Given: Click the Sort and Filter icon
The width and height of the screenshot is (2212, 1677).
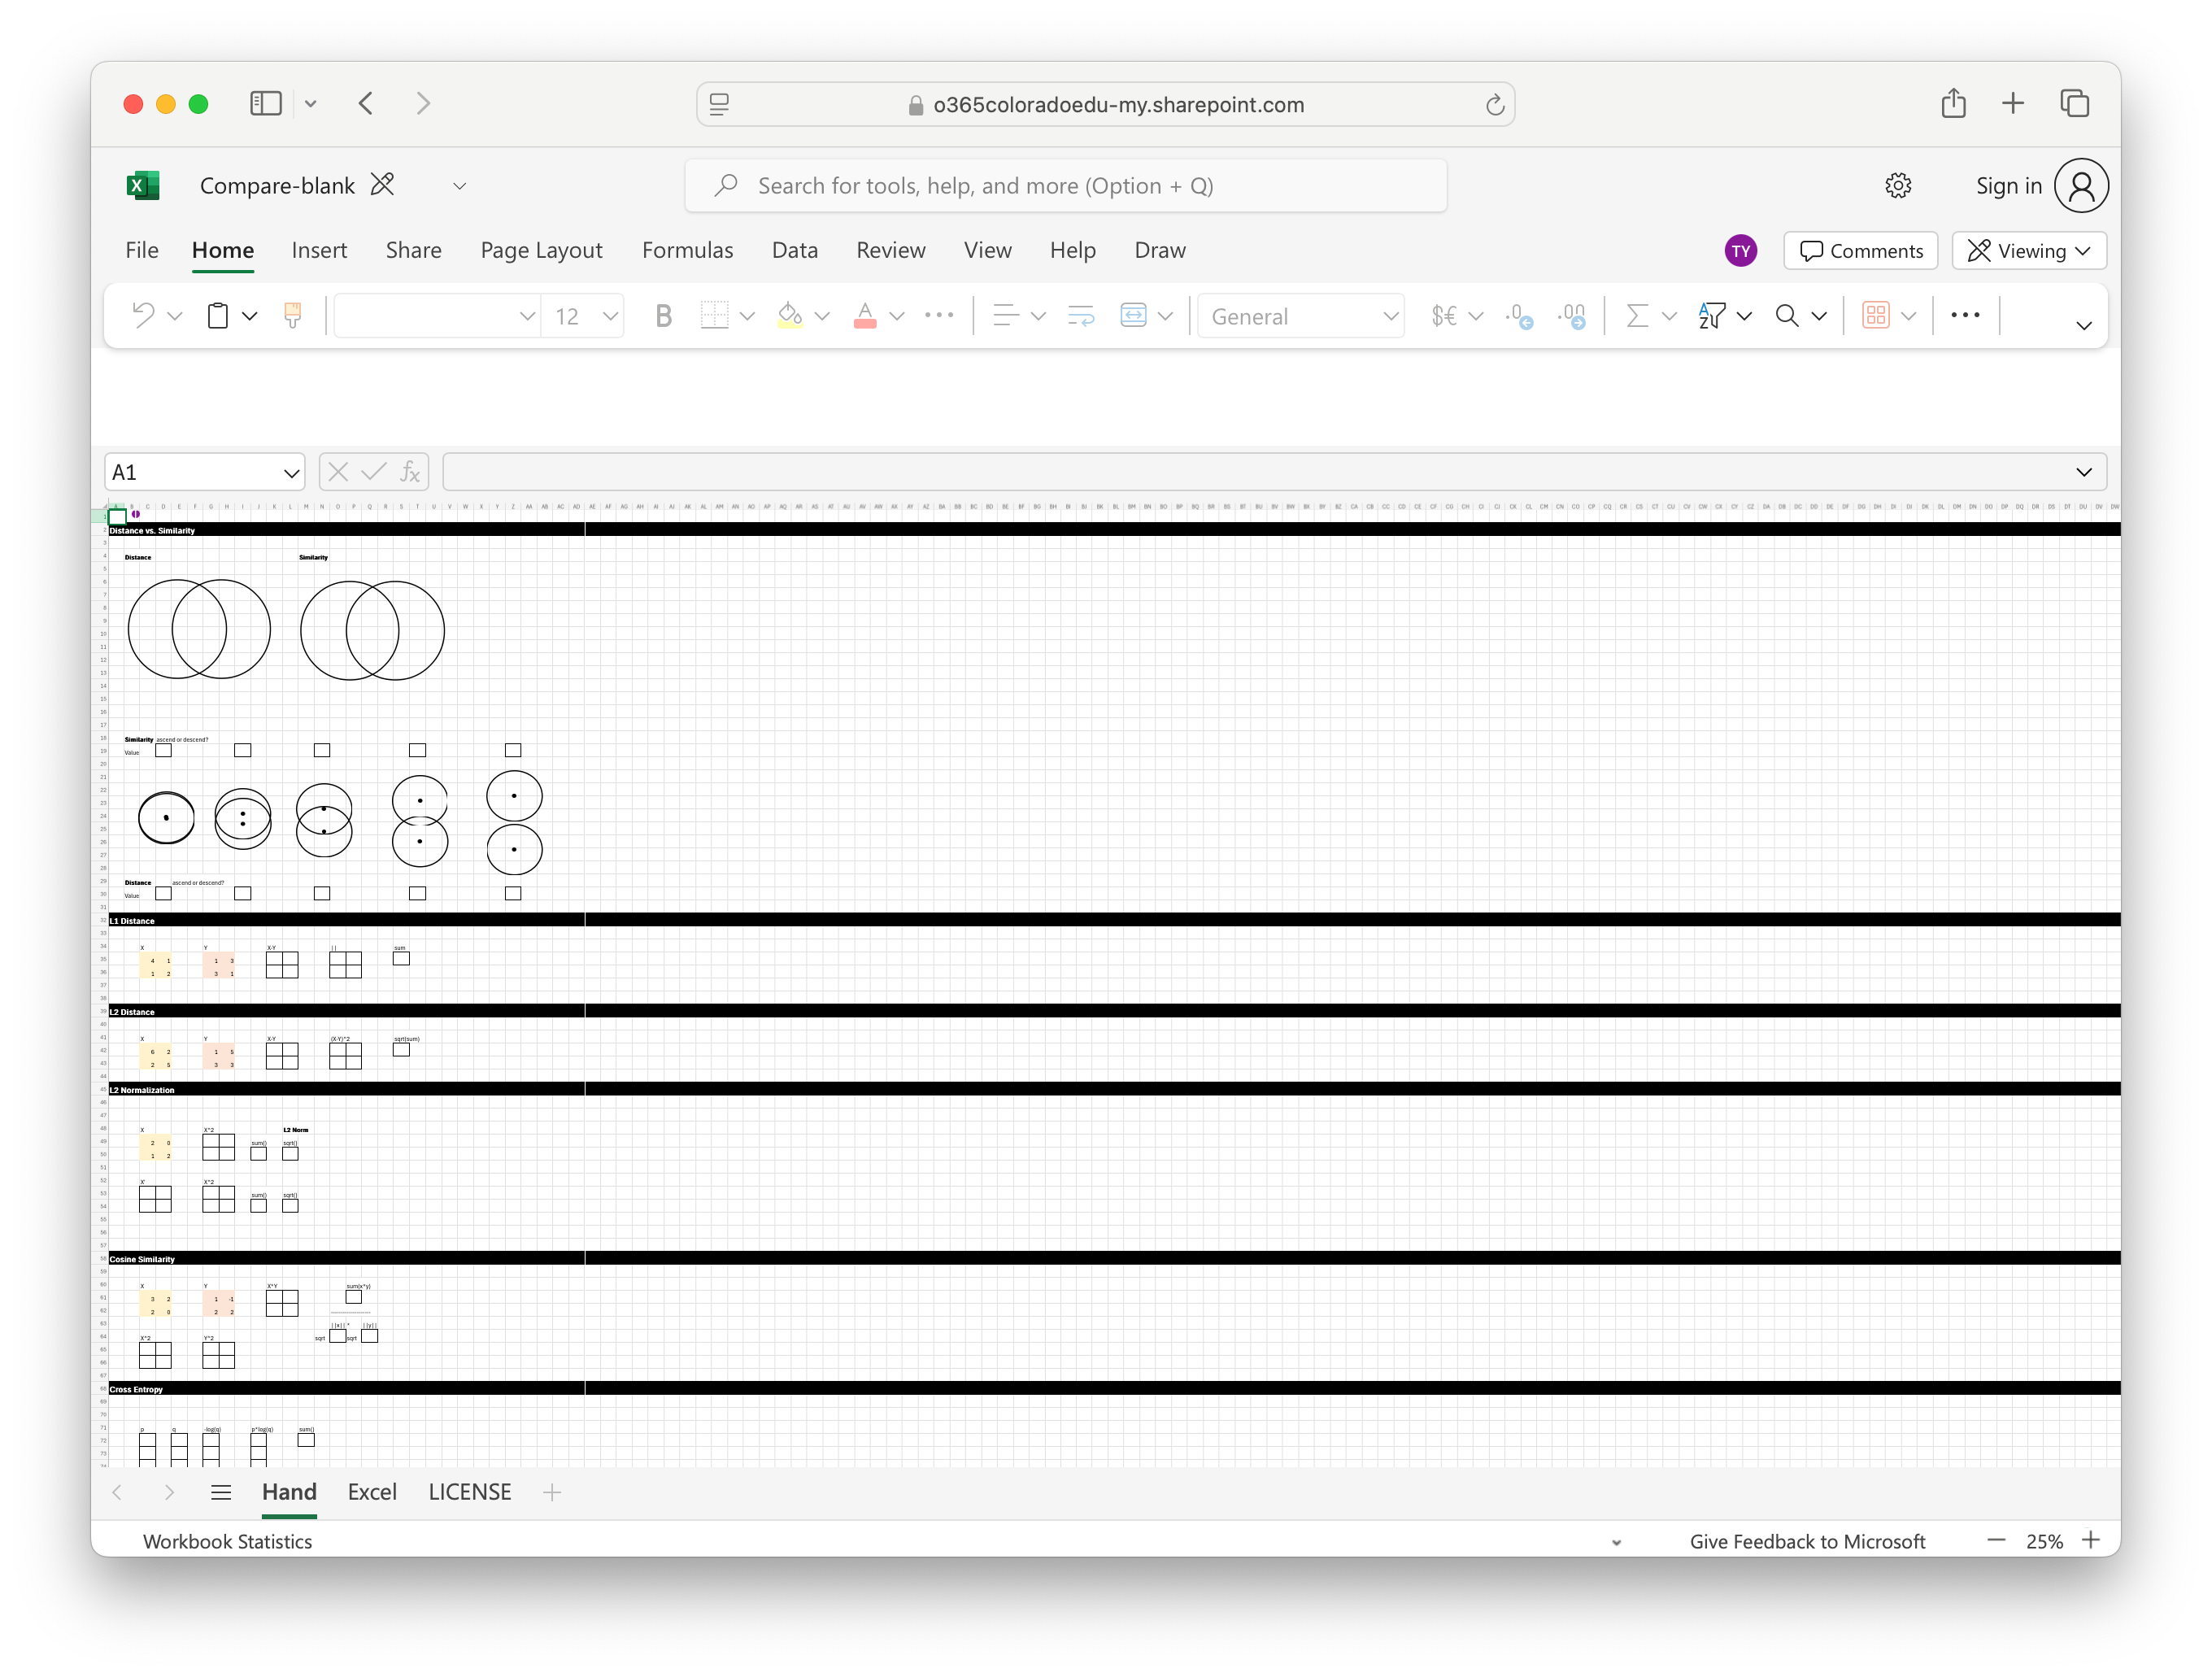Looking at the screenshot, I should pyautogui.click(x=1711, y=316).
